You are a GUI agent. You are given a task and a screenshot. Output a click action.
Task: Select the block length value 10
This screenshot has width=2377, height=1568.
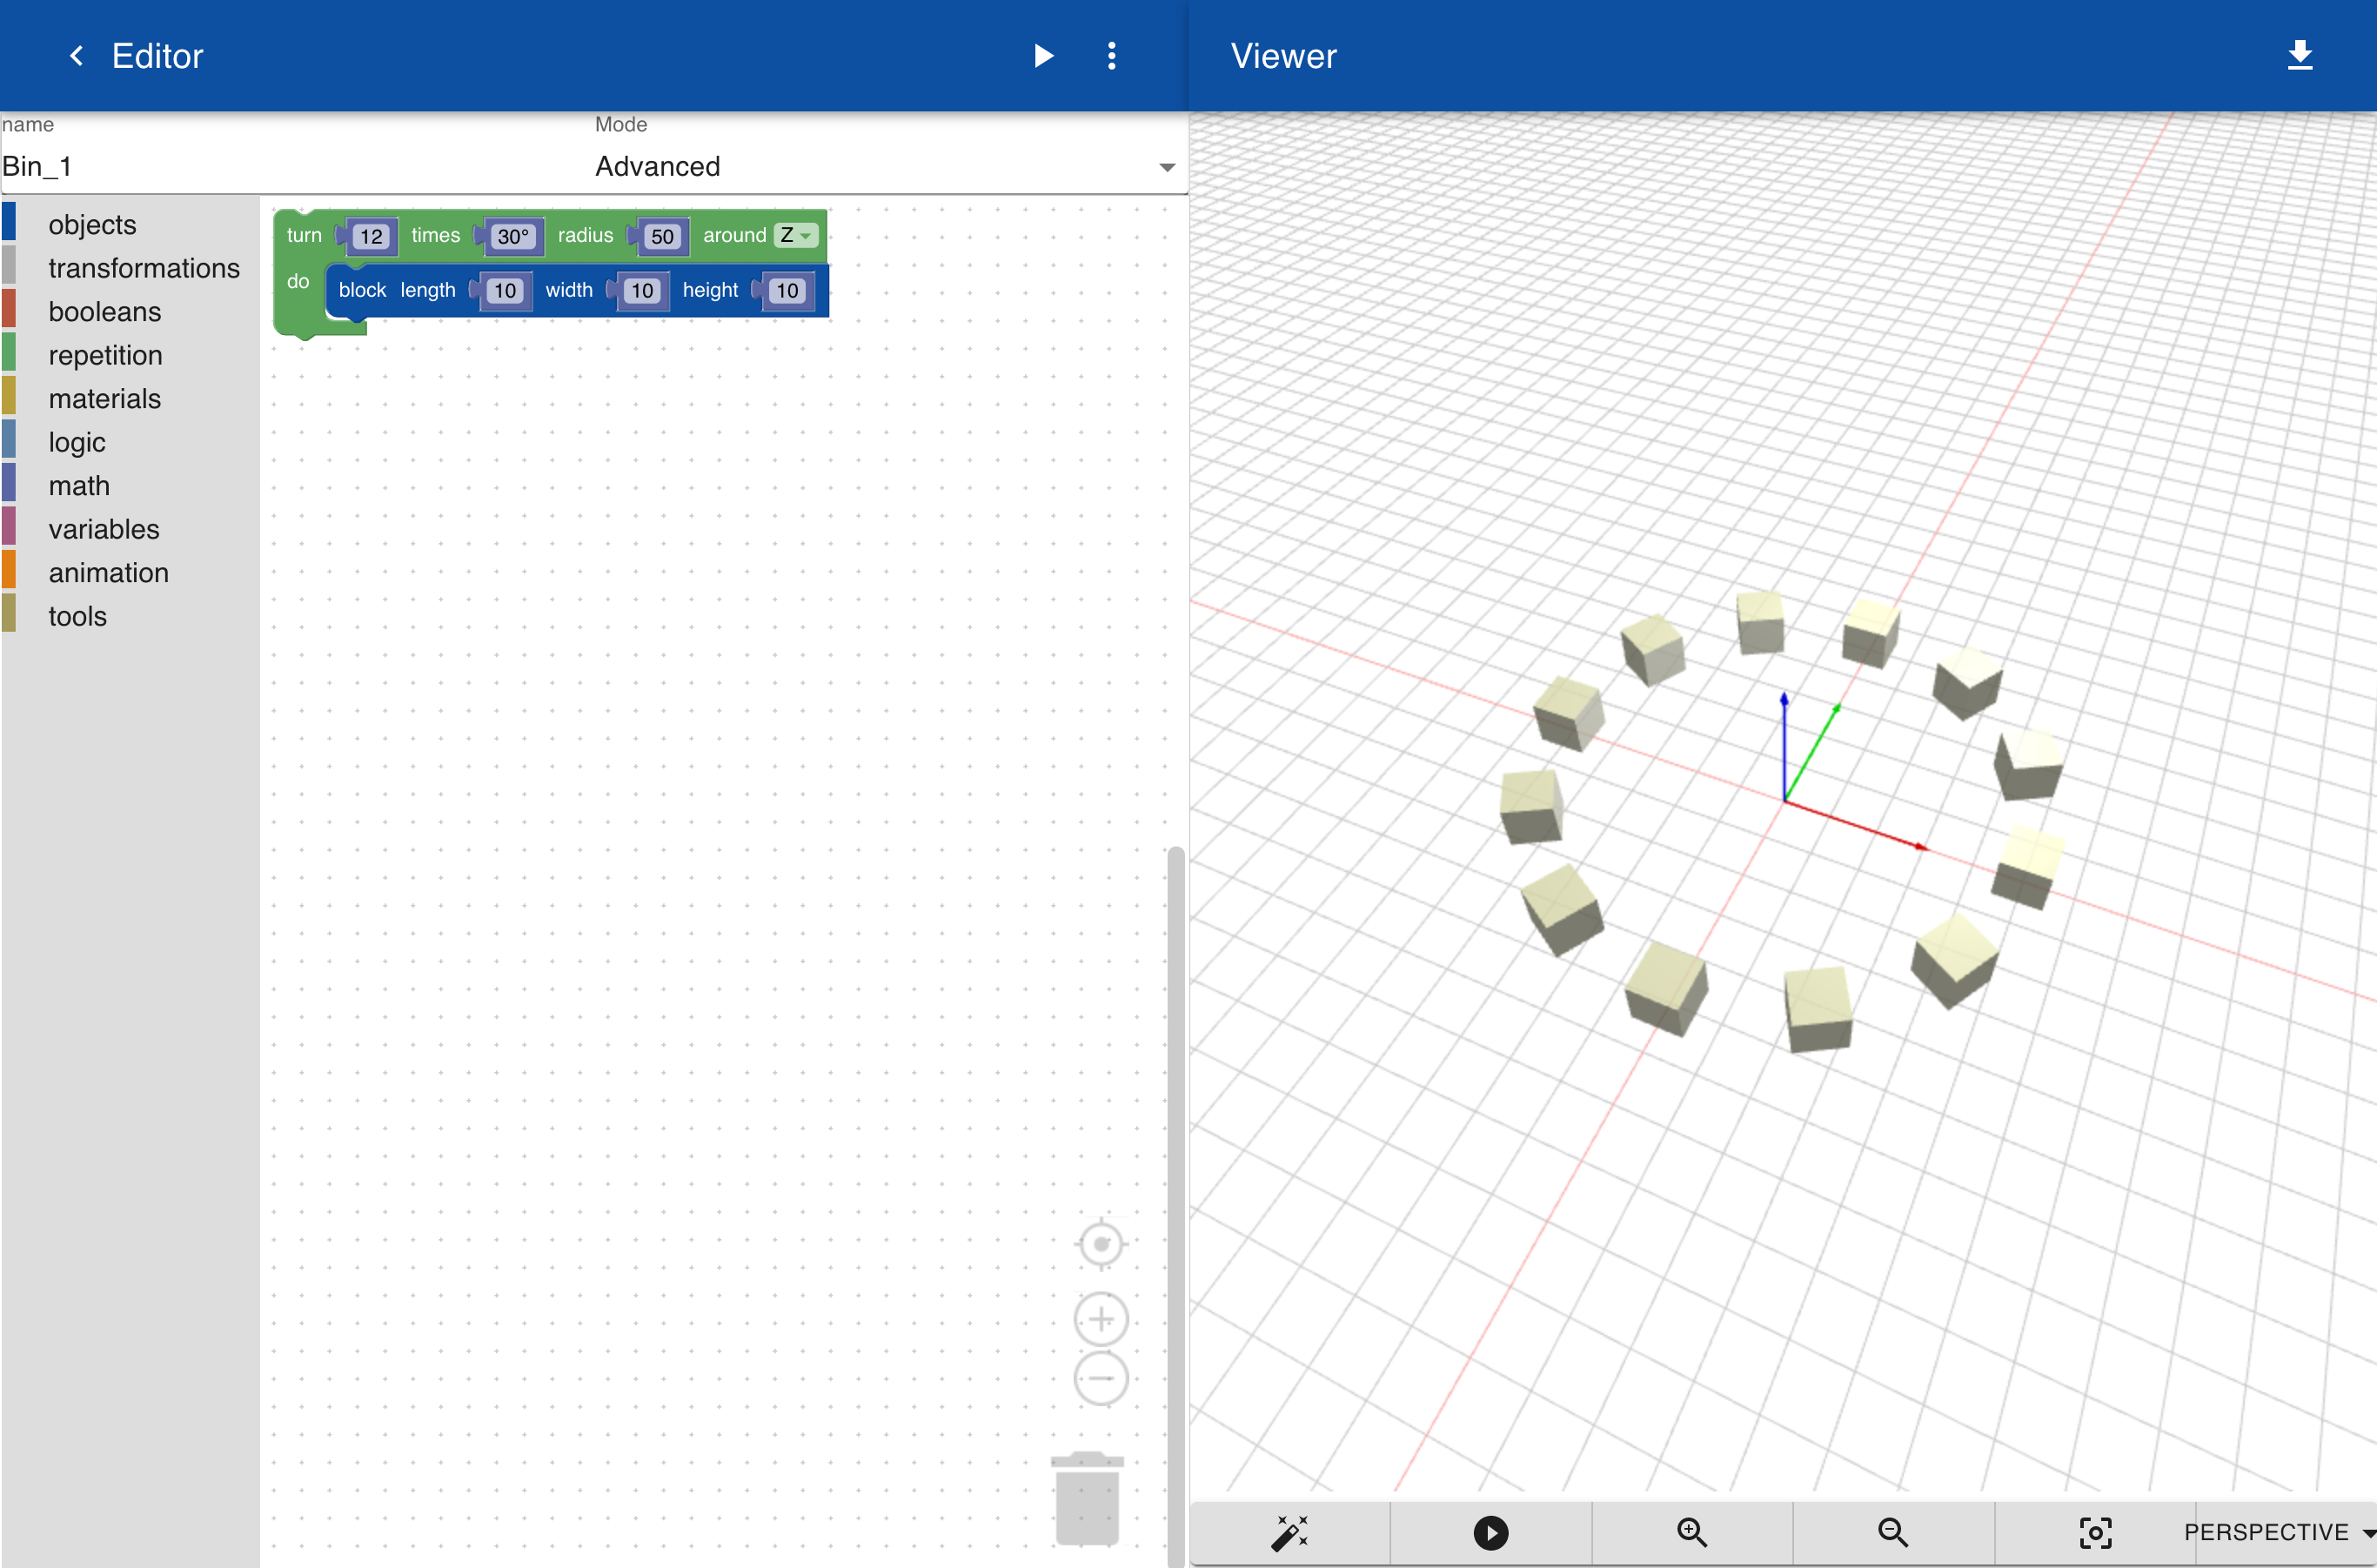(x=505, y=290)
